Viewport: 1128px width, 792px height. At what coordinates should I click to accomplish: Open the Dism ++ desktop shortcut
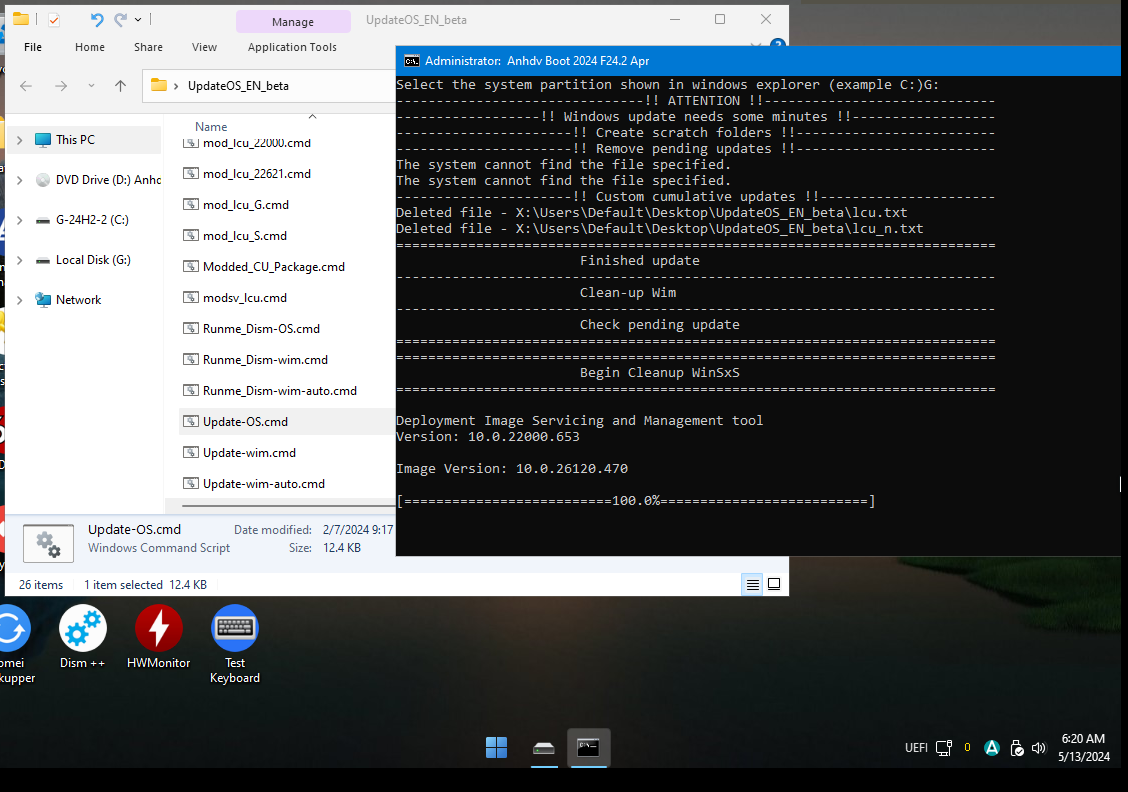[83, 637]
